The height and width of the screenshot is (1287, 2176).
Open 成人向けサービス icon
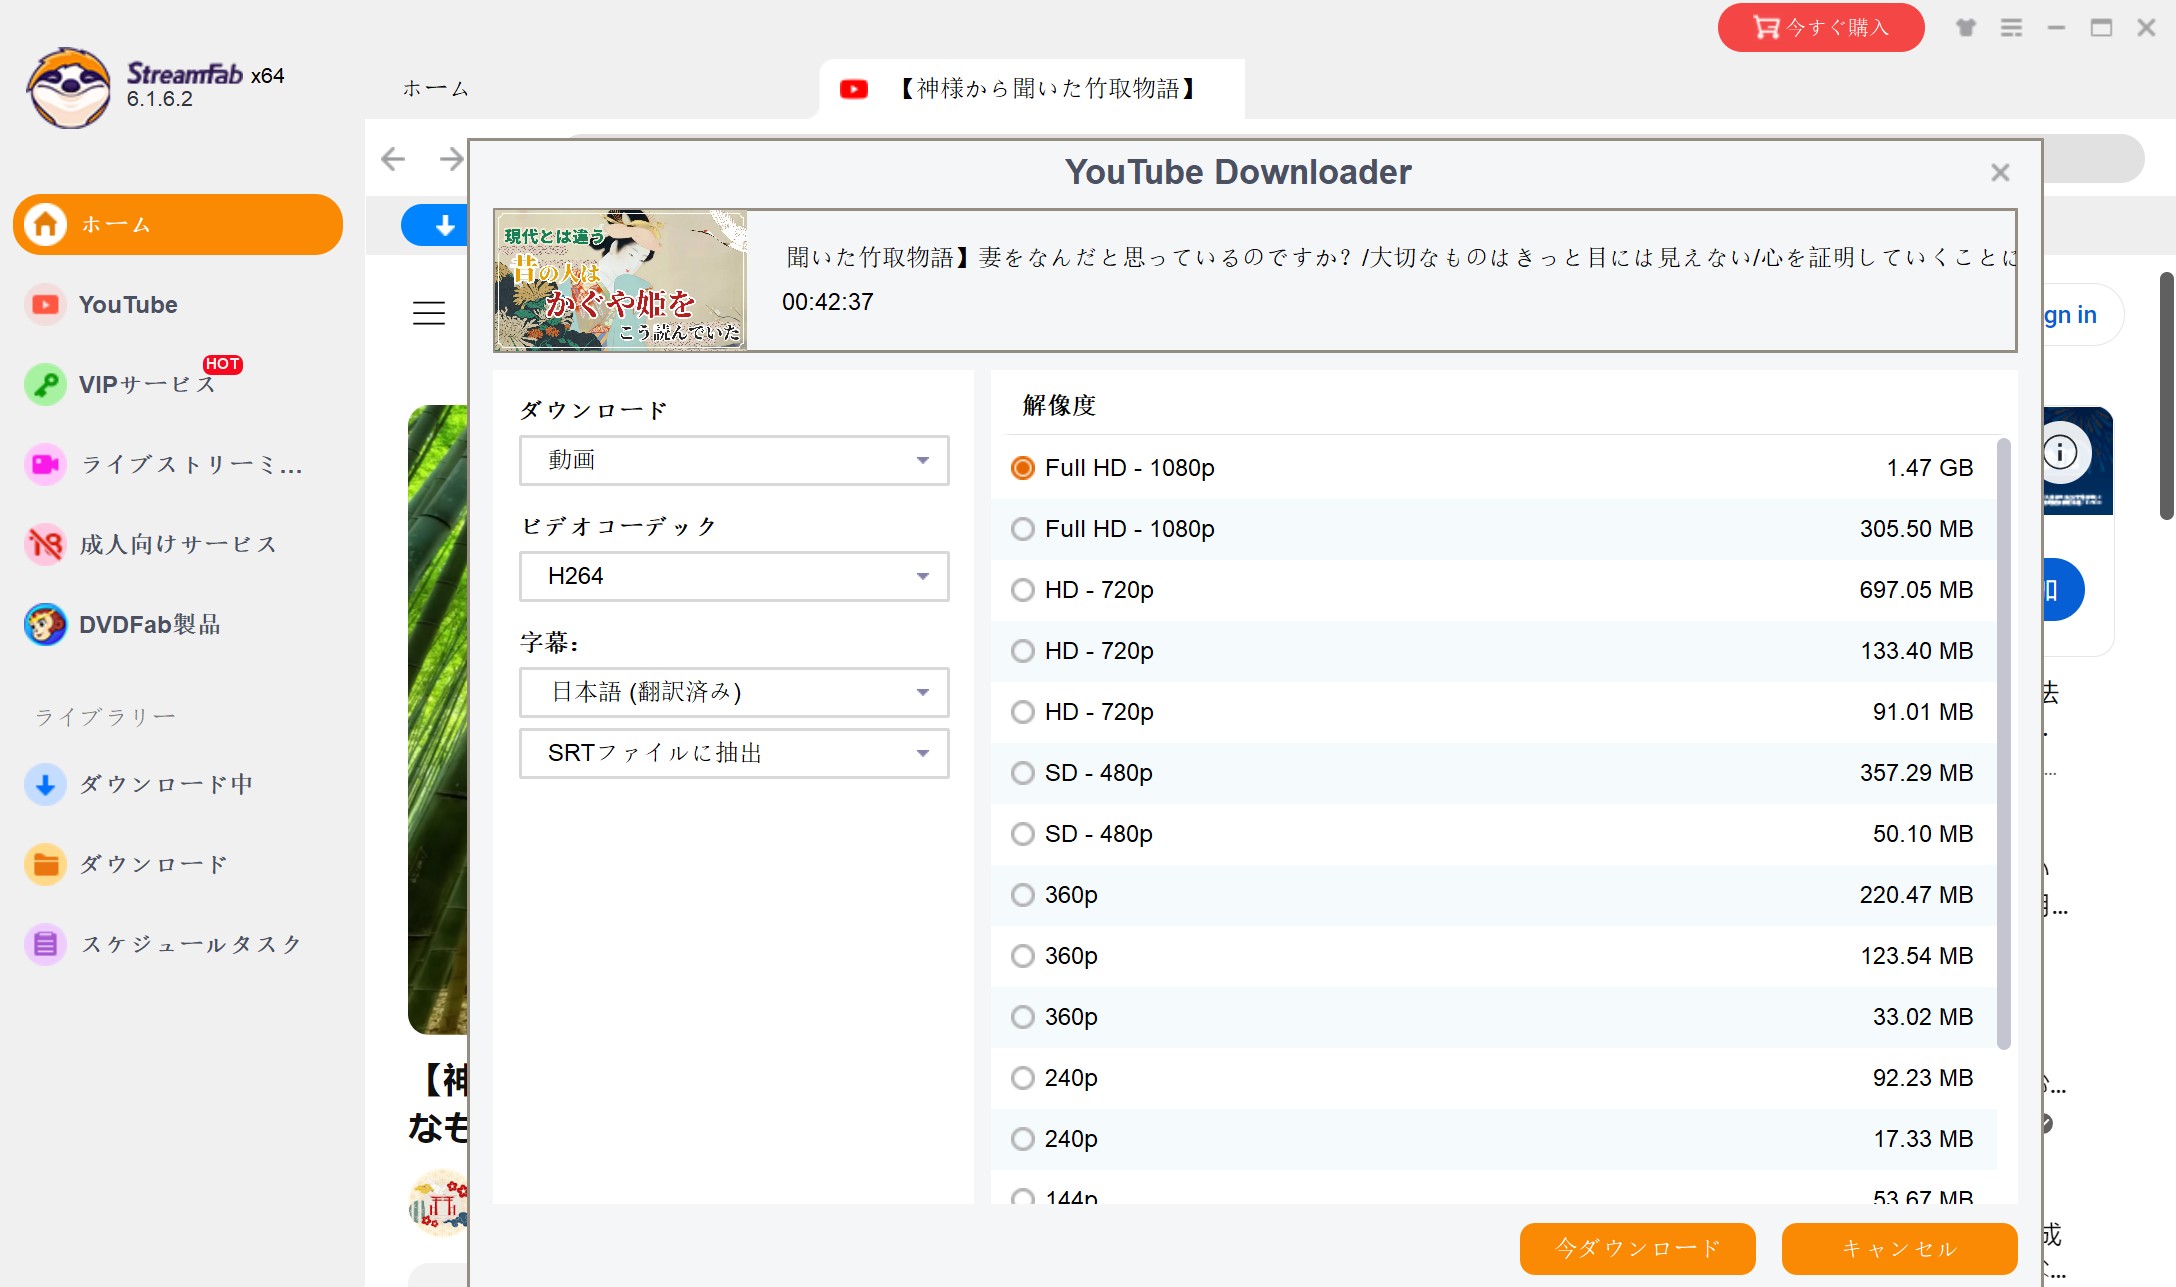(x=45, y=544)
